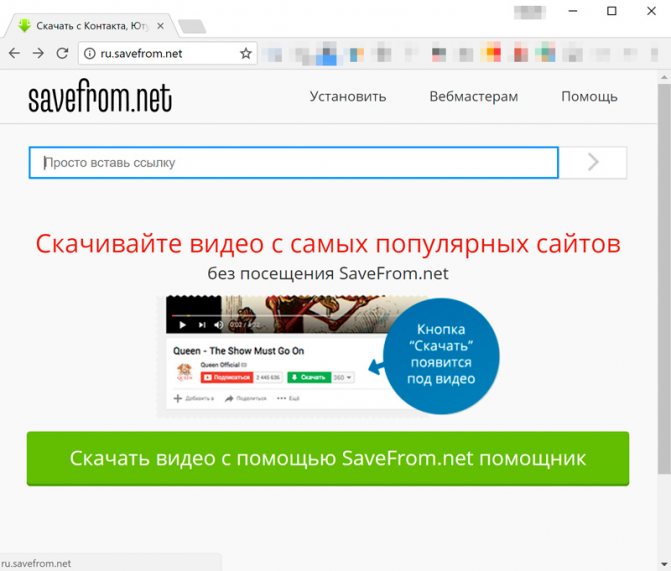
Task: Maximize the browser window
Action: pyautogui.click(x=612, y=11)
